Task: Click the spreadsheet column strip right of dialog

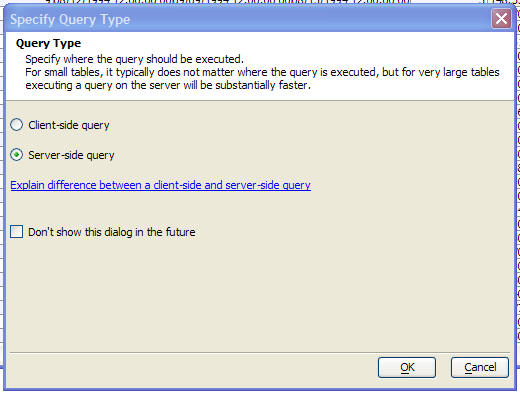Action: pyautogui.click(x=518, y=187)
